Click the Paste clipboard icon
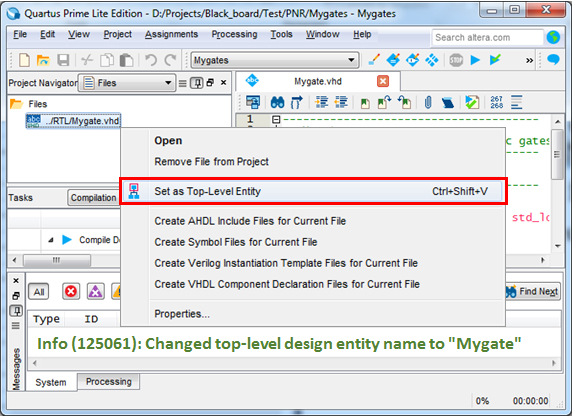 click(x=126, y=60)
